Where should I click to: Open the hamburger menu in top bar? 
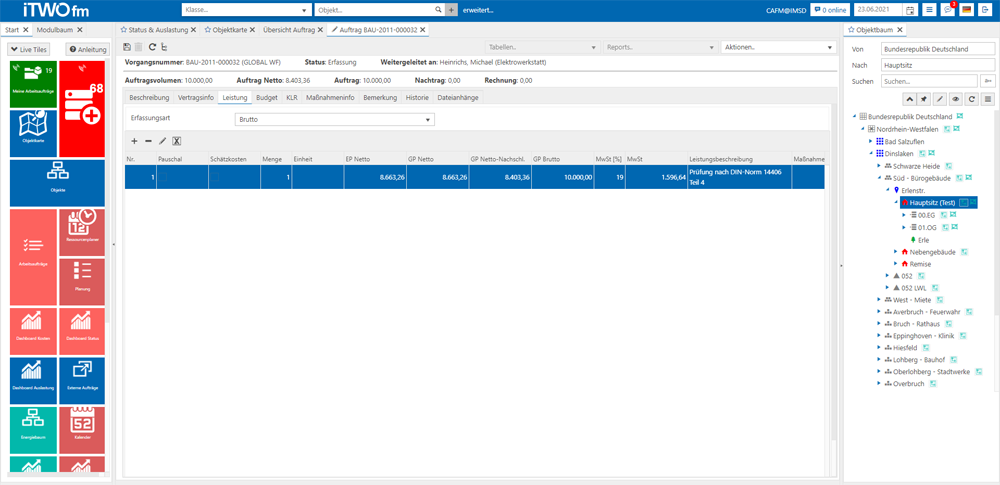(930, 10)
